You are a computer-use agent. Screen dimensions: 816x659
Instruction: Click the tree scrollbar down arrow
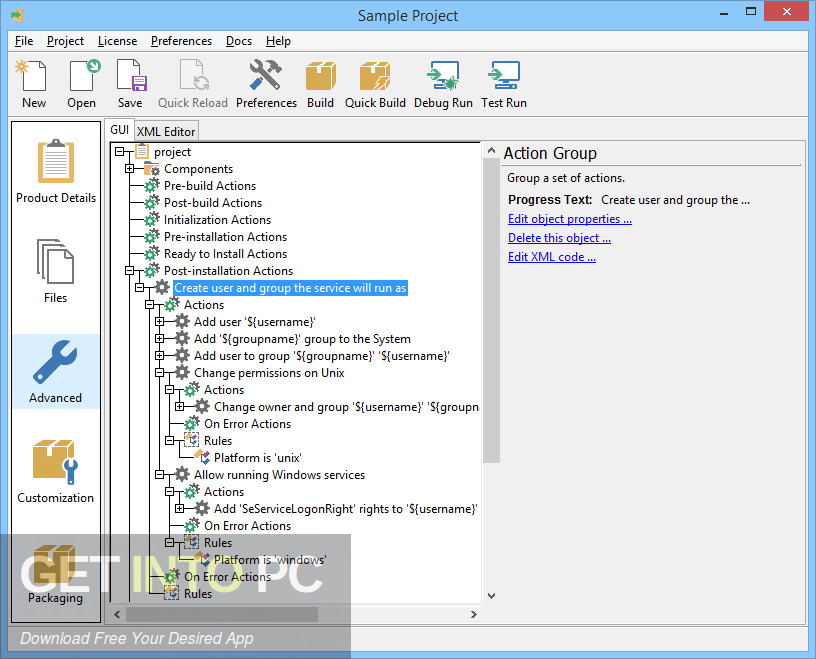[491, 595]
